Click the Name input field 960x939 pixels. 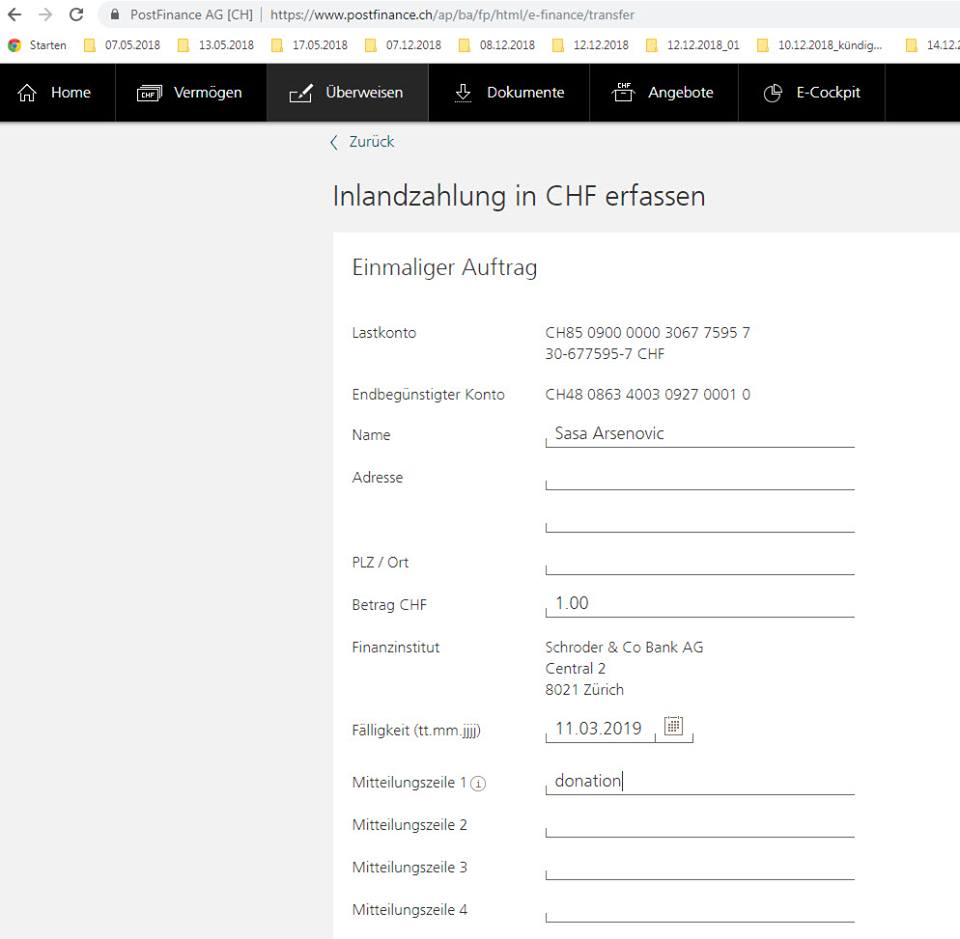point(700,434)
